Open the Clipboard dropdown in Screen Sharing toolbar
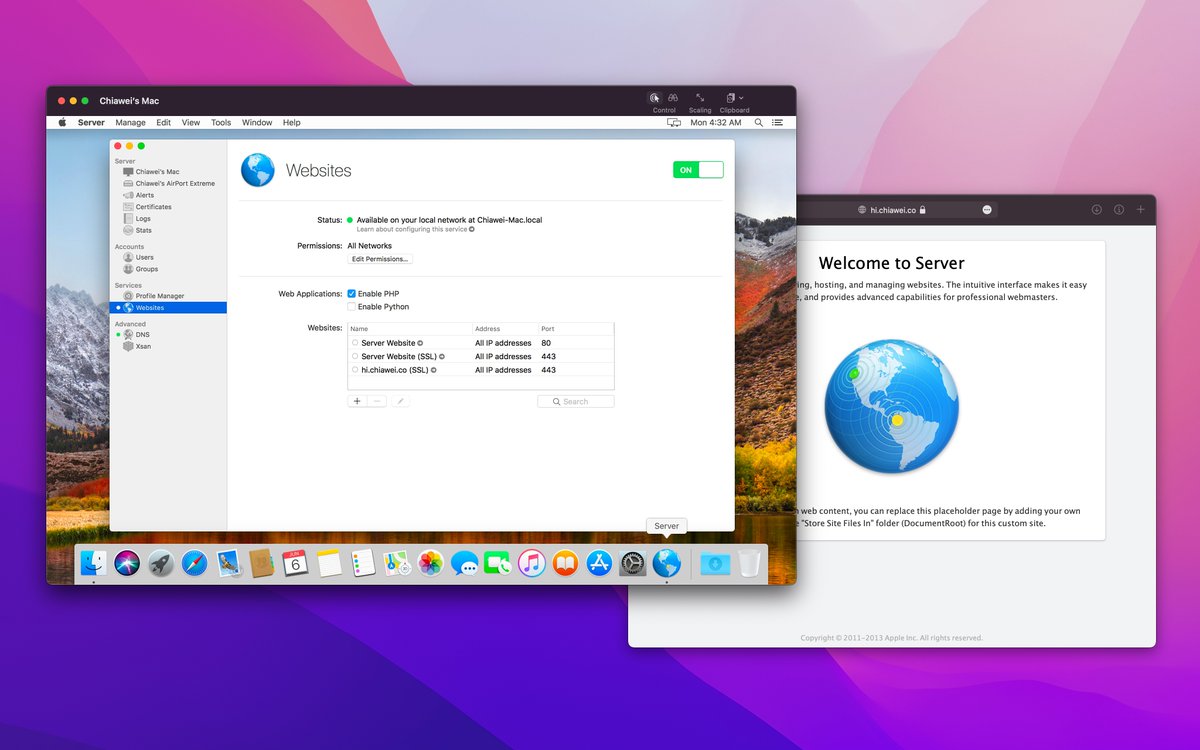The image size is (1200, 750). point(734,98)
